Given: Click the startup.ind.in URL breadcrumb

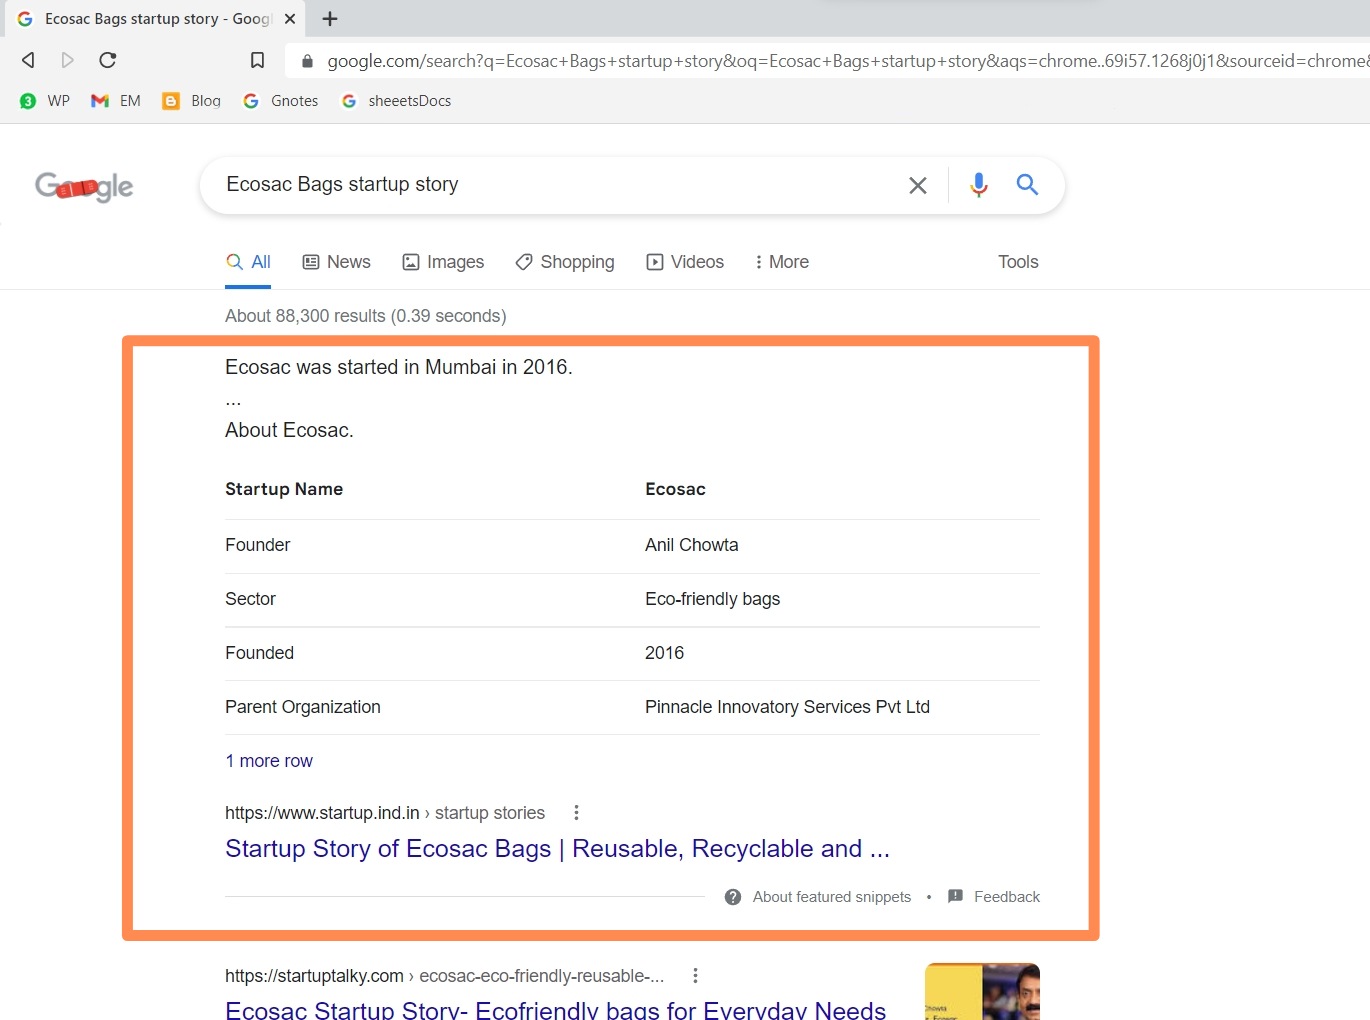Looking at the screenshot, I should point(385,813).
